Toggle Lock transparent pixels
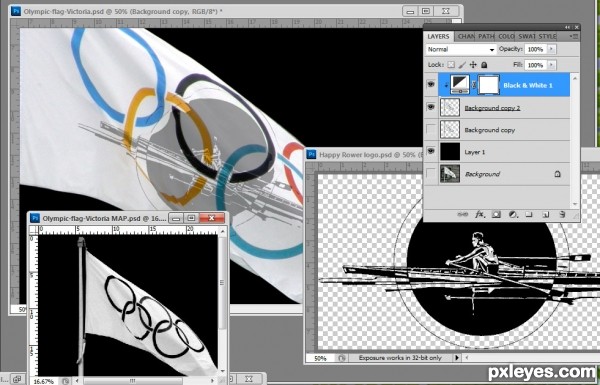The height and width of the screenshot is (385, 600). [x=451, y=65]
